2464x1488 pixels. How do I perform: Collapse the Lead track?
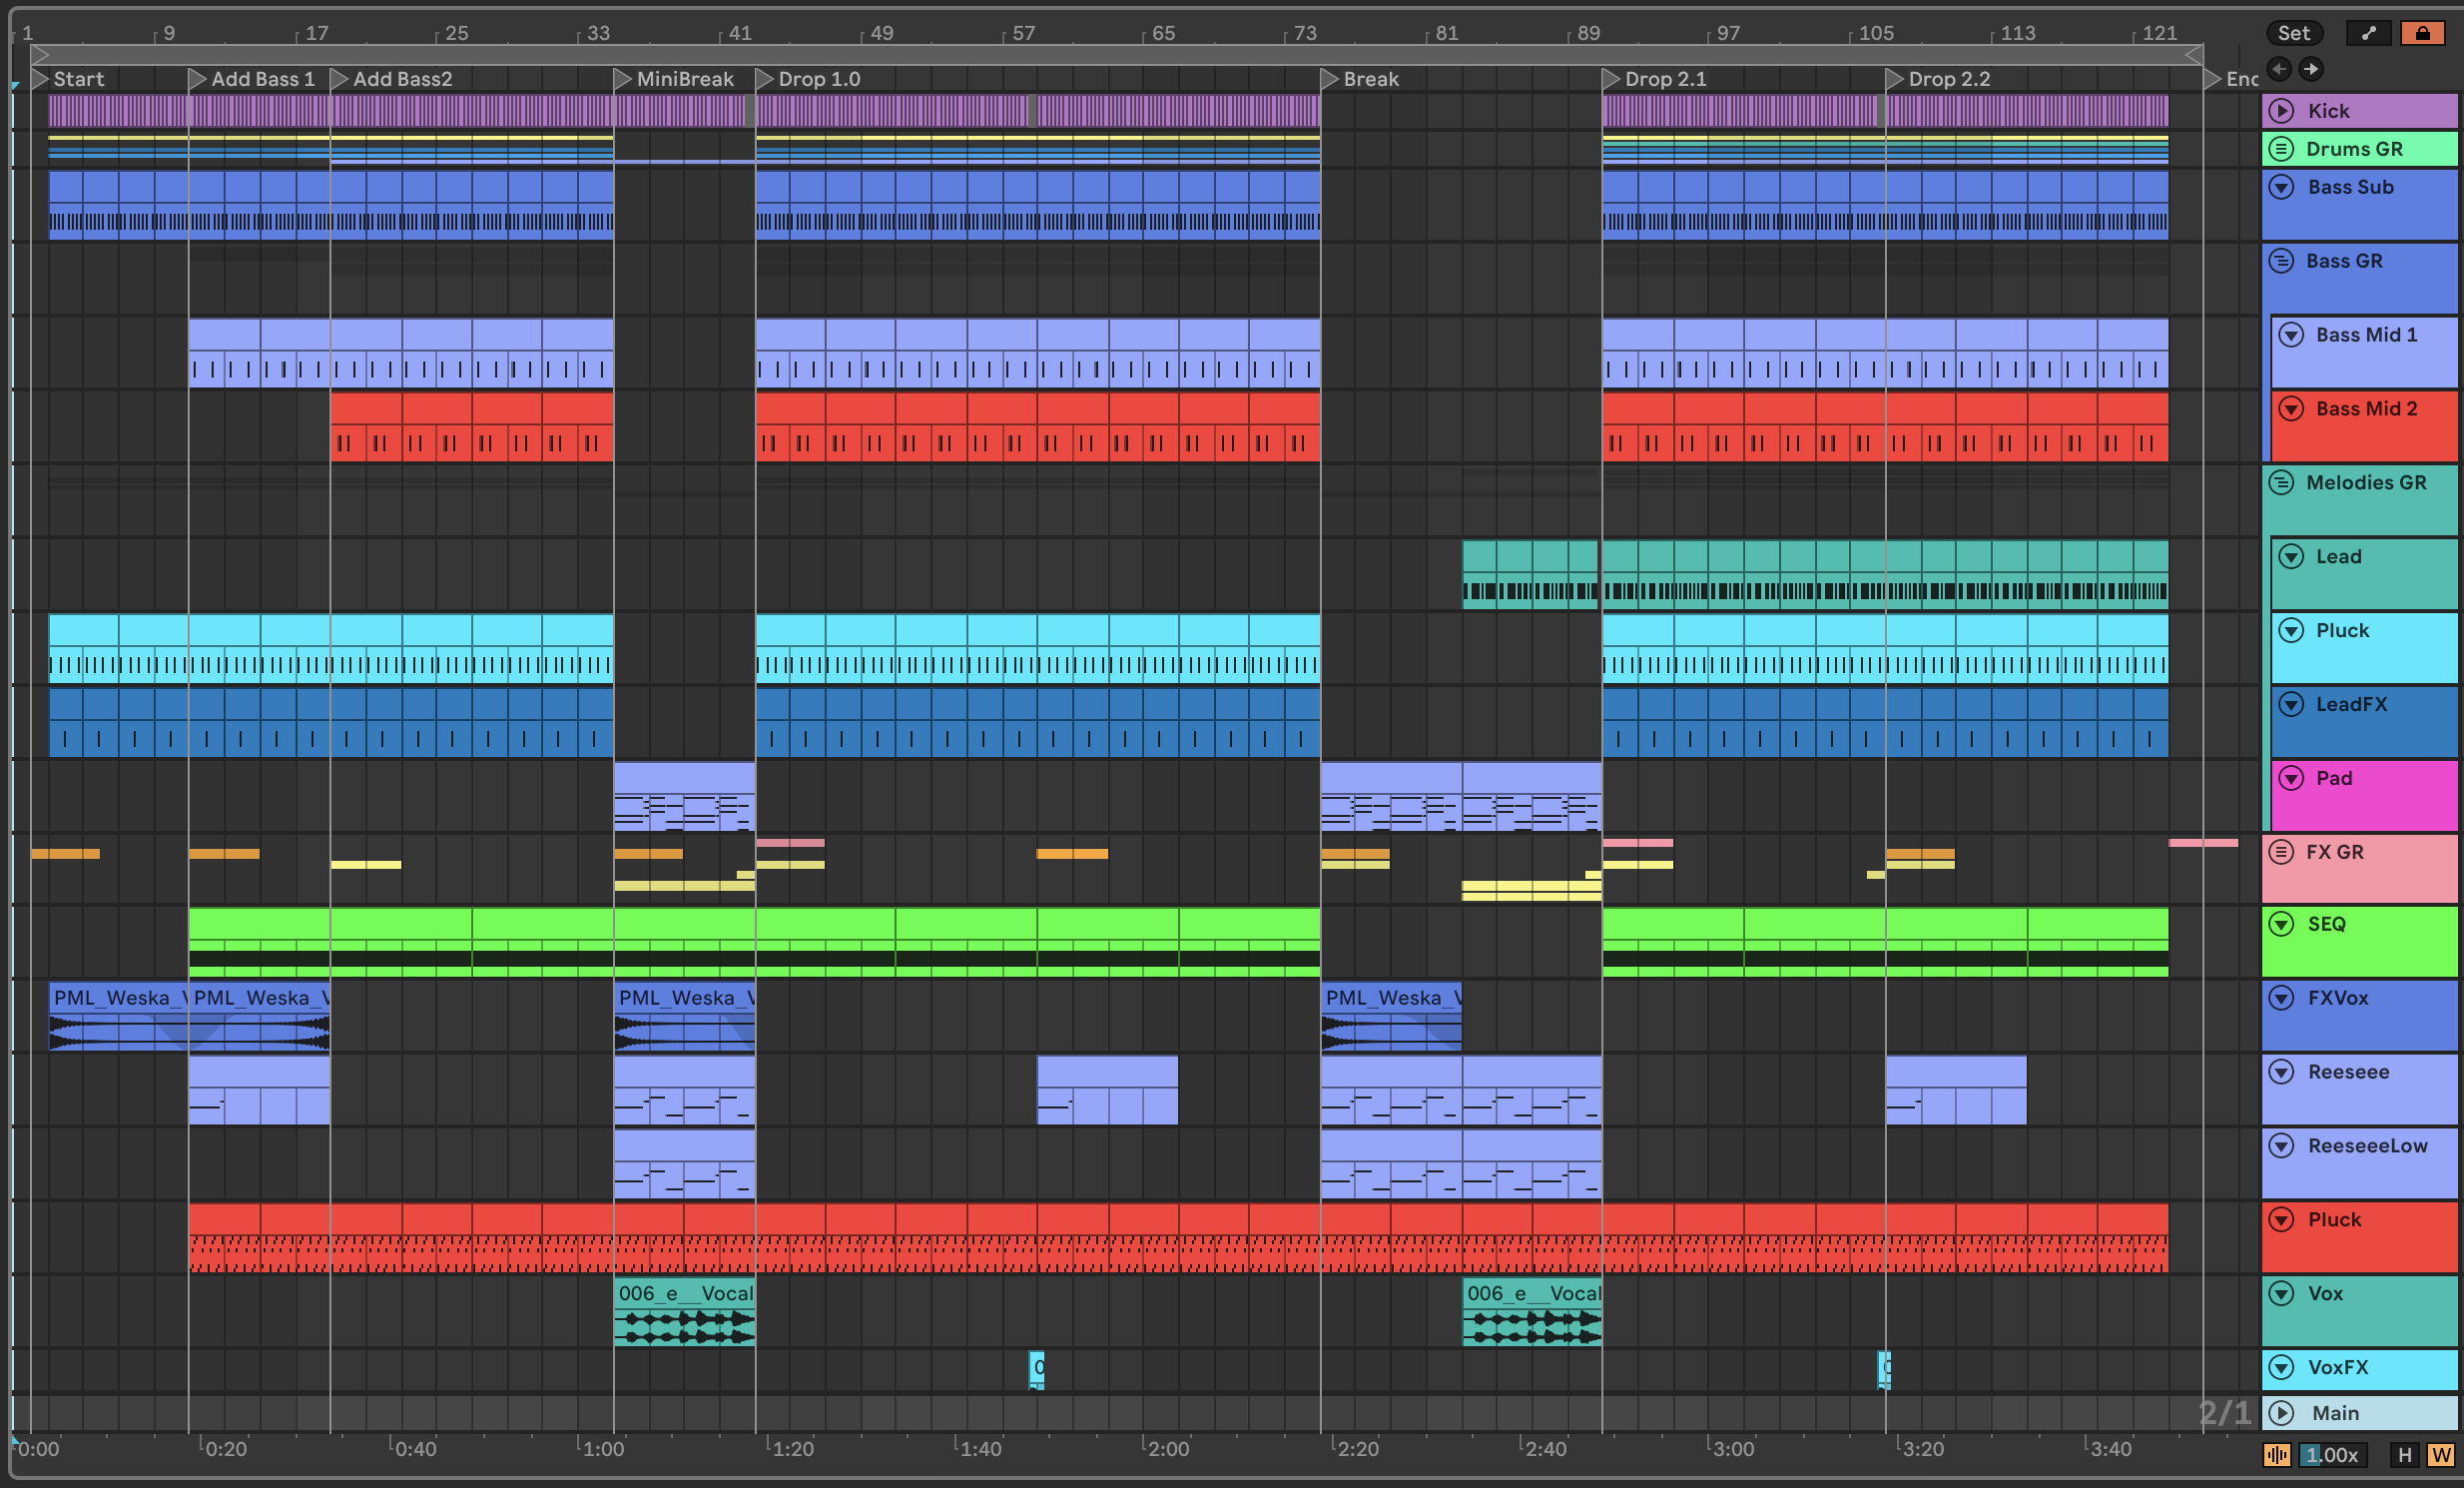point(2291,557)
